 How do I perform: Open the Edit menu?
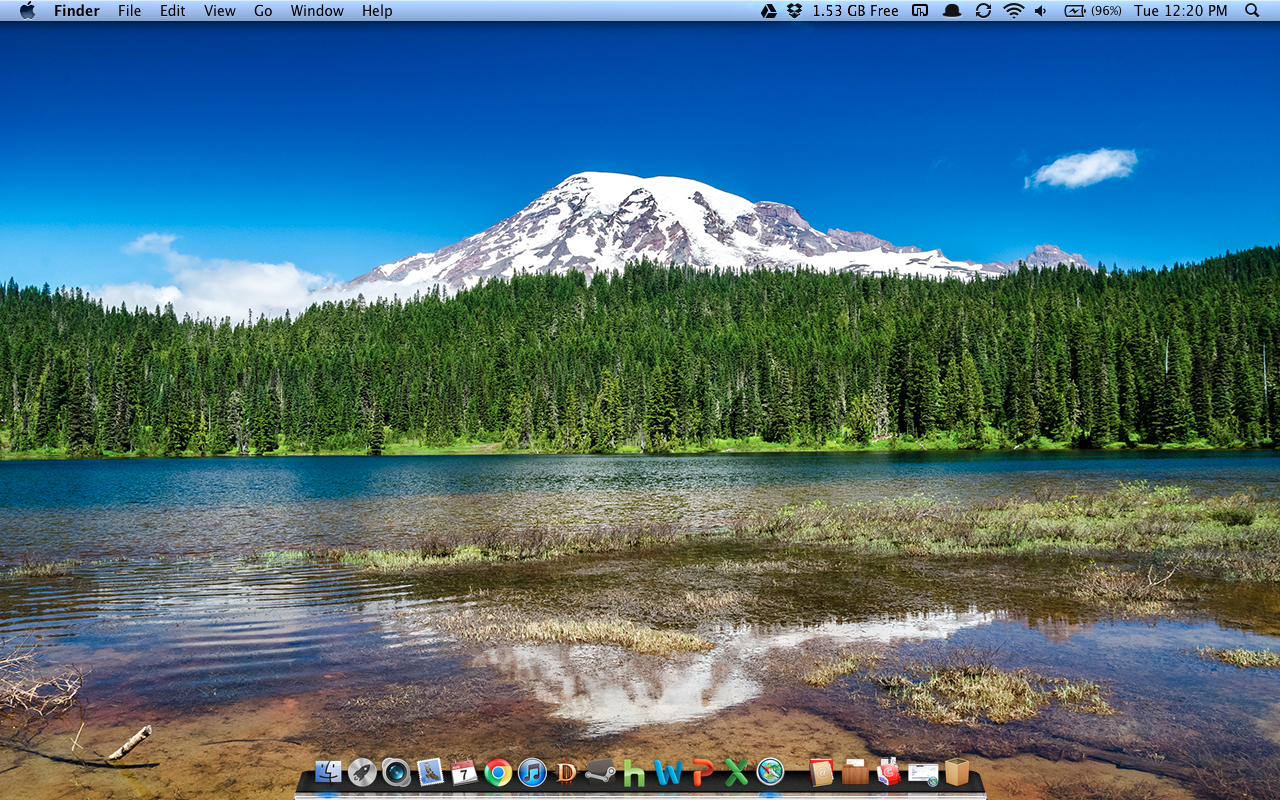coord(173,11)
